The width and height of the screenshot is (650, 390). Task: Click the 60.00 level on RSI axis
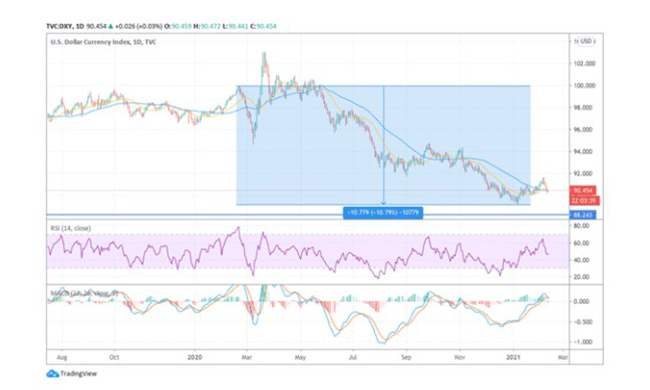(581, 243)
